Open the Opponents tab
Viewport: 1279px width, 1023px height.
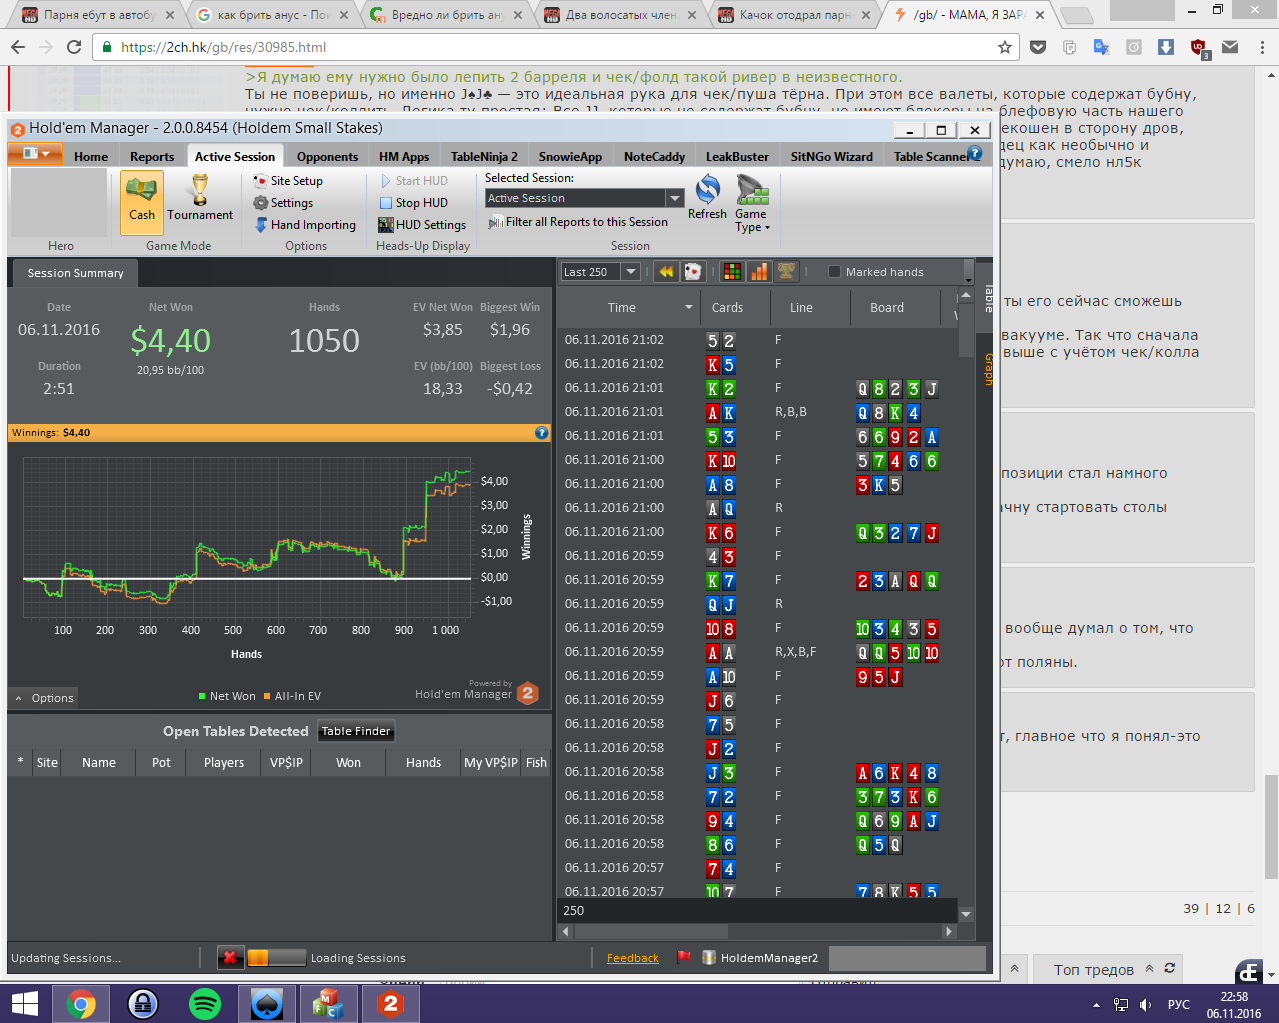pyautogui.click(x=327, y=157)
